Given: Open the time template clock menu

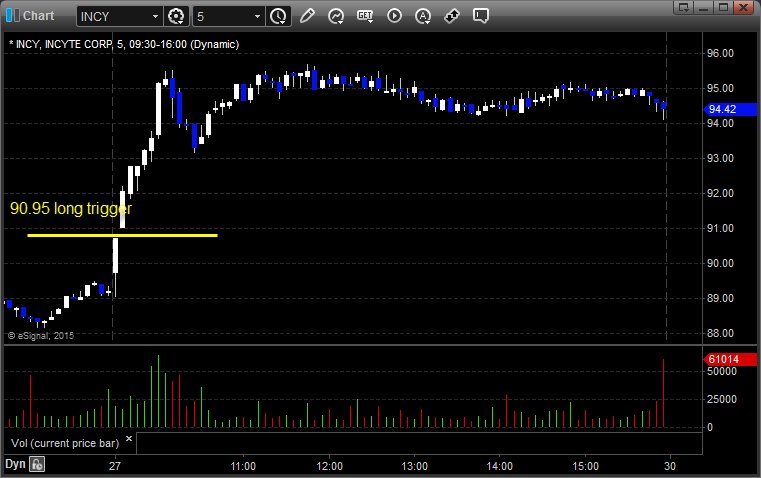Looking at the screenshot, I should click(278, 16).
